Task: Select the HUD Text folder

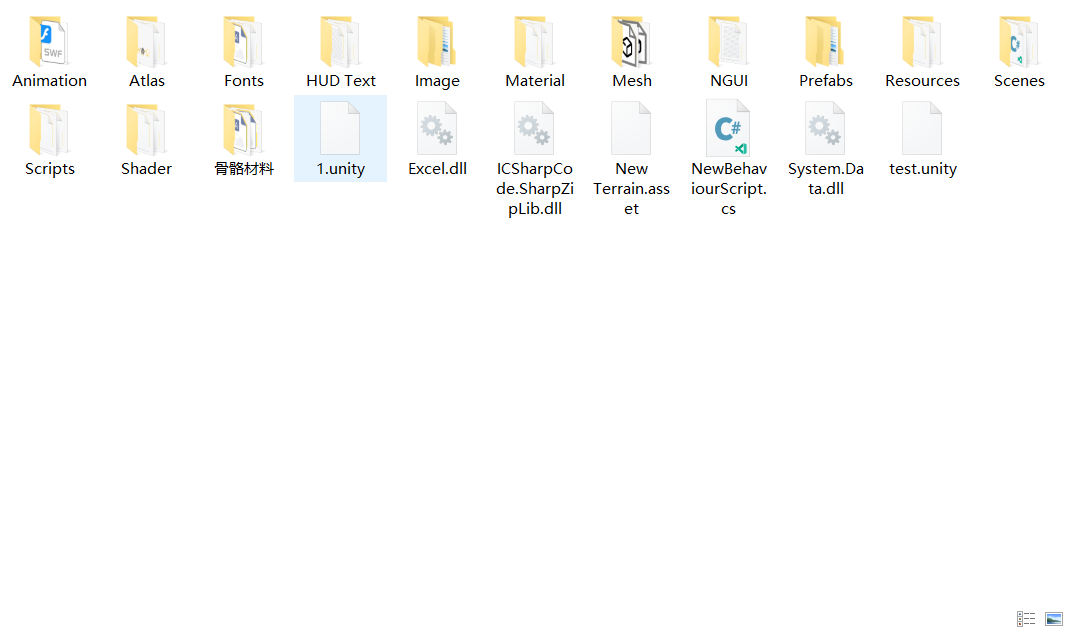Action: (x=340, y=43)
